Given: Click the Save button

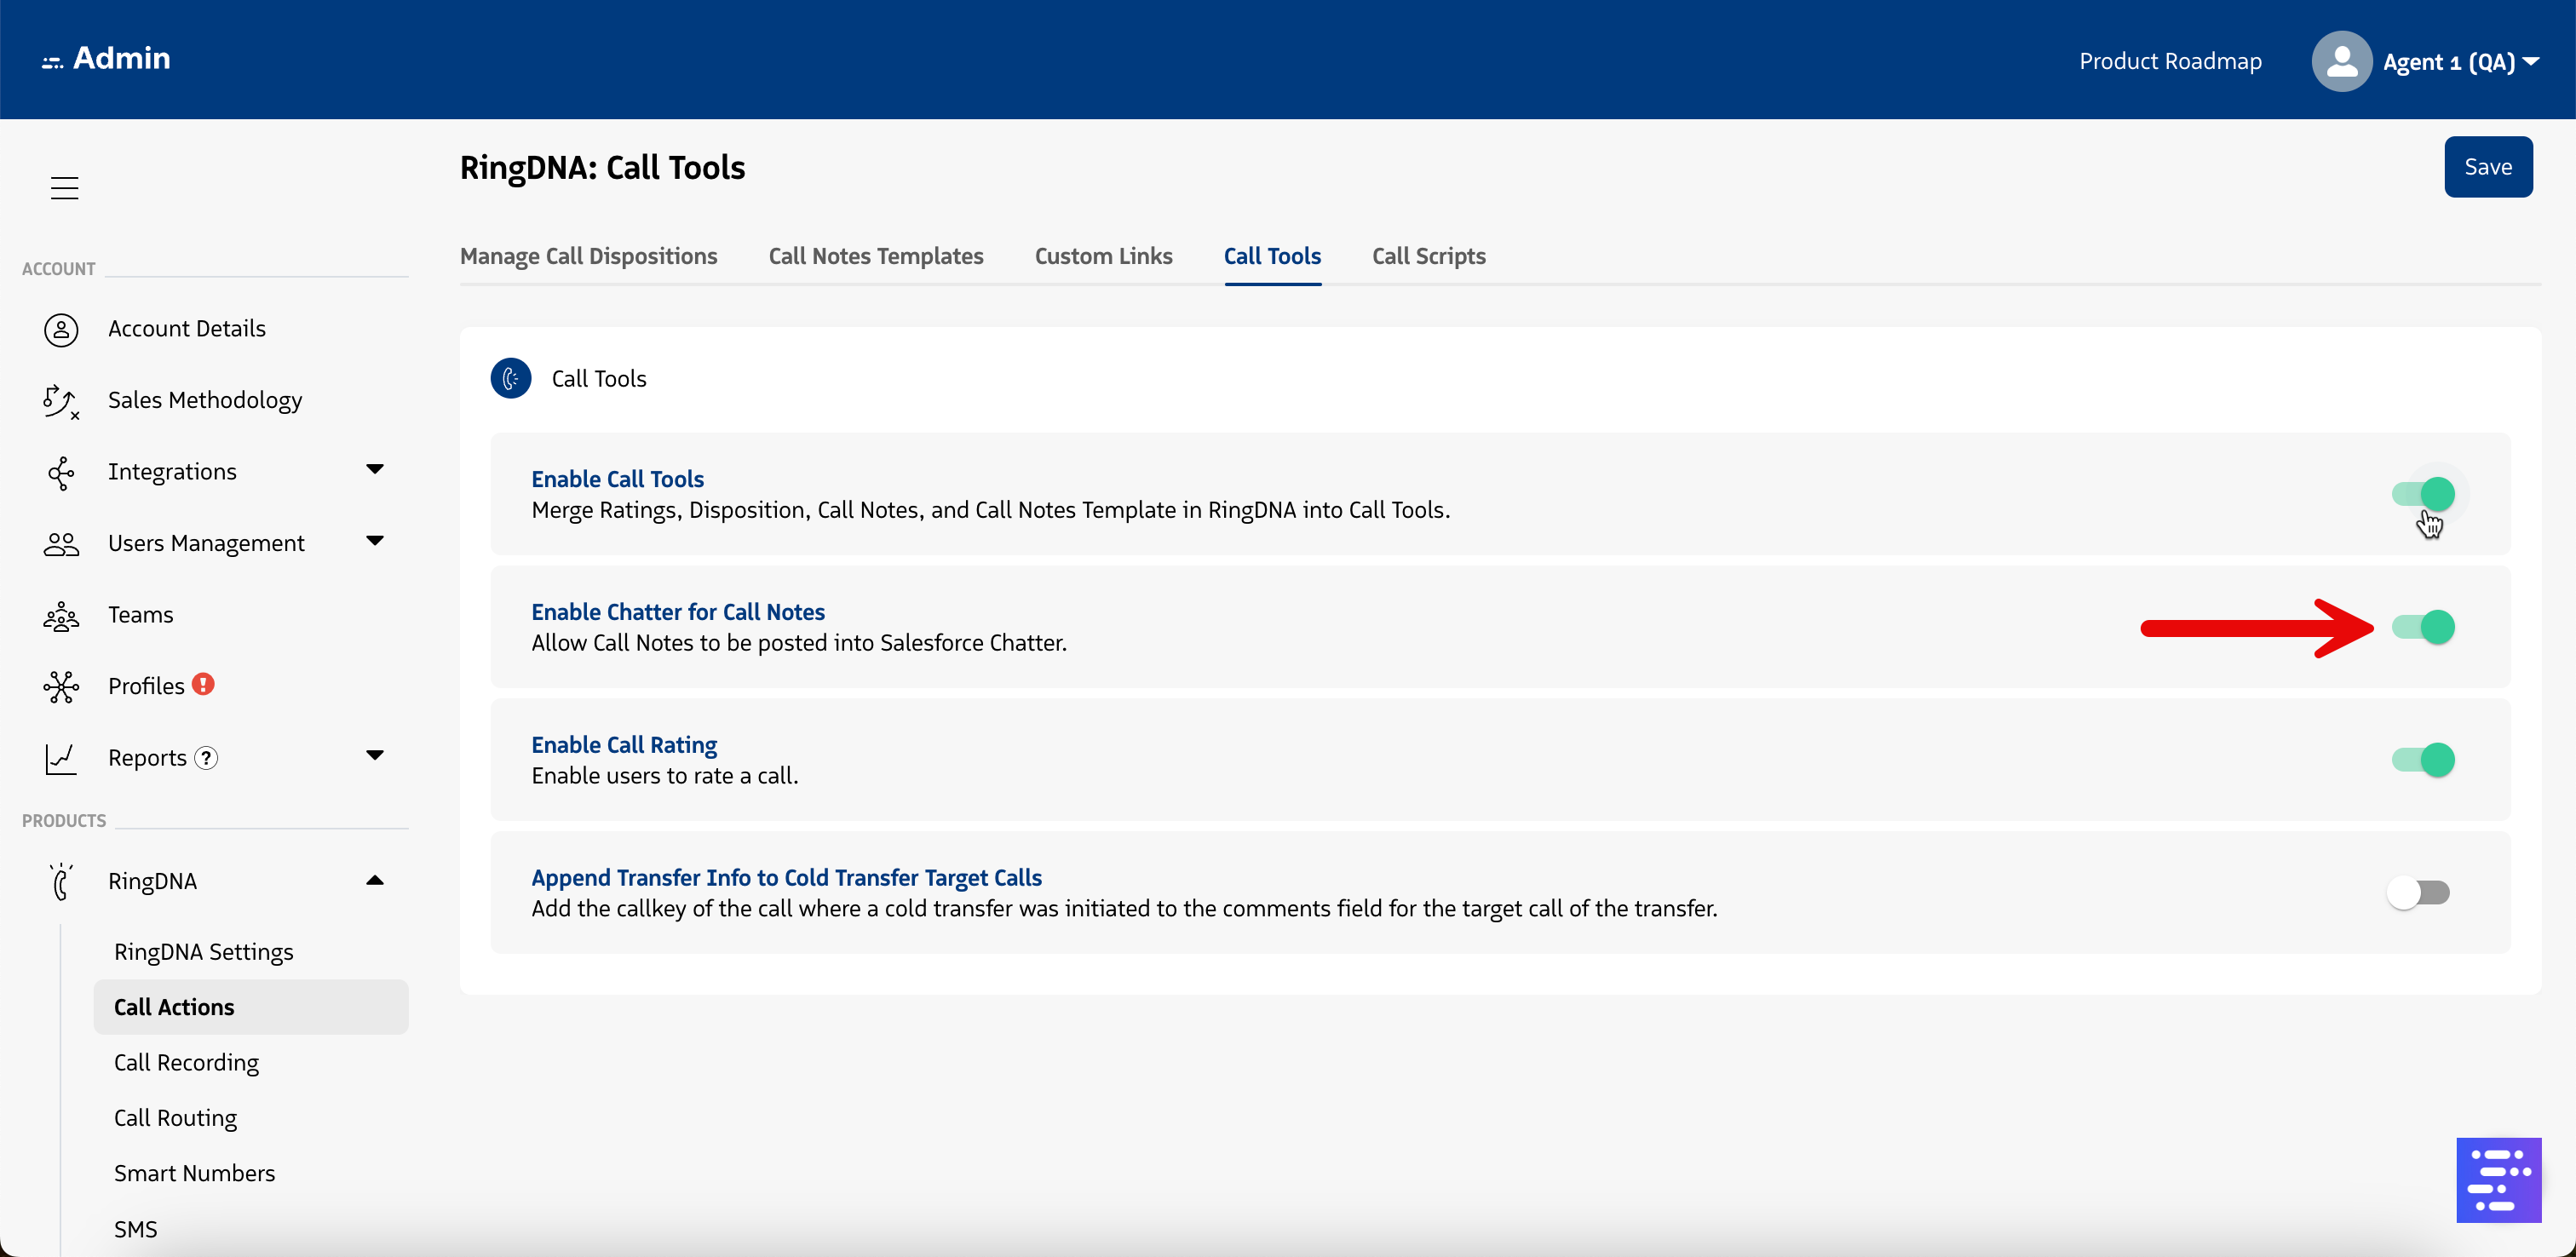Looking at the screenshot, I should tap(2487, 167).
